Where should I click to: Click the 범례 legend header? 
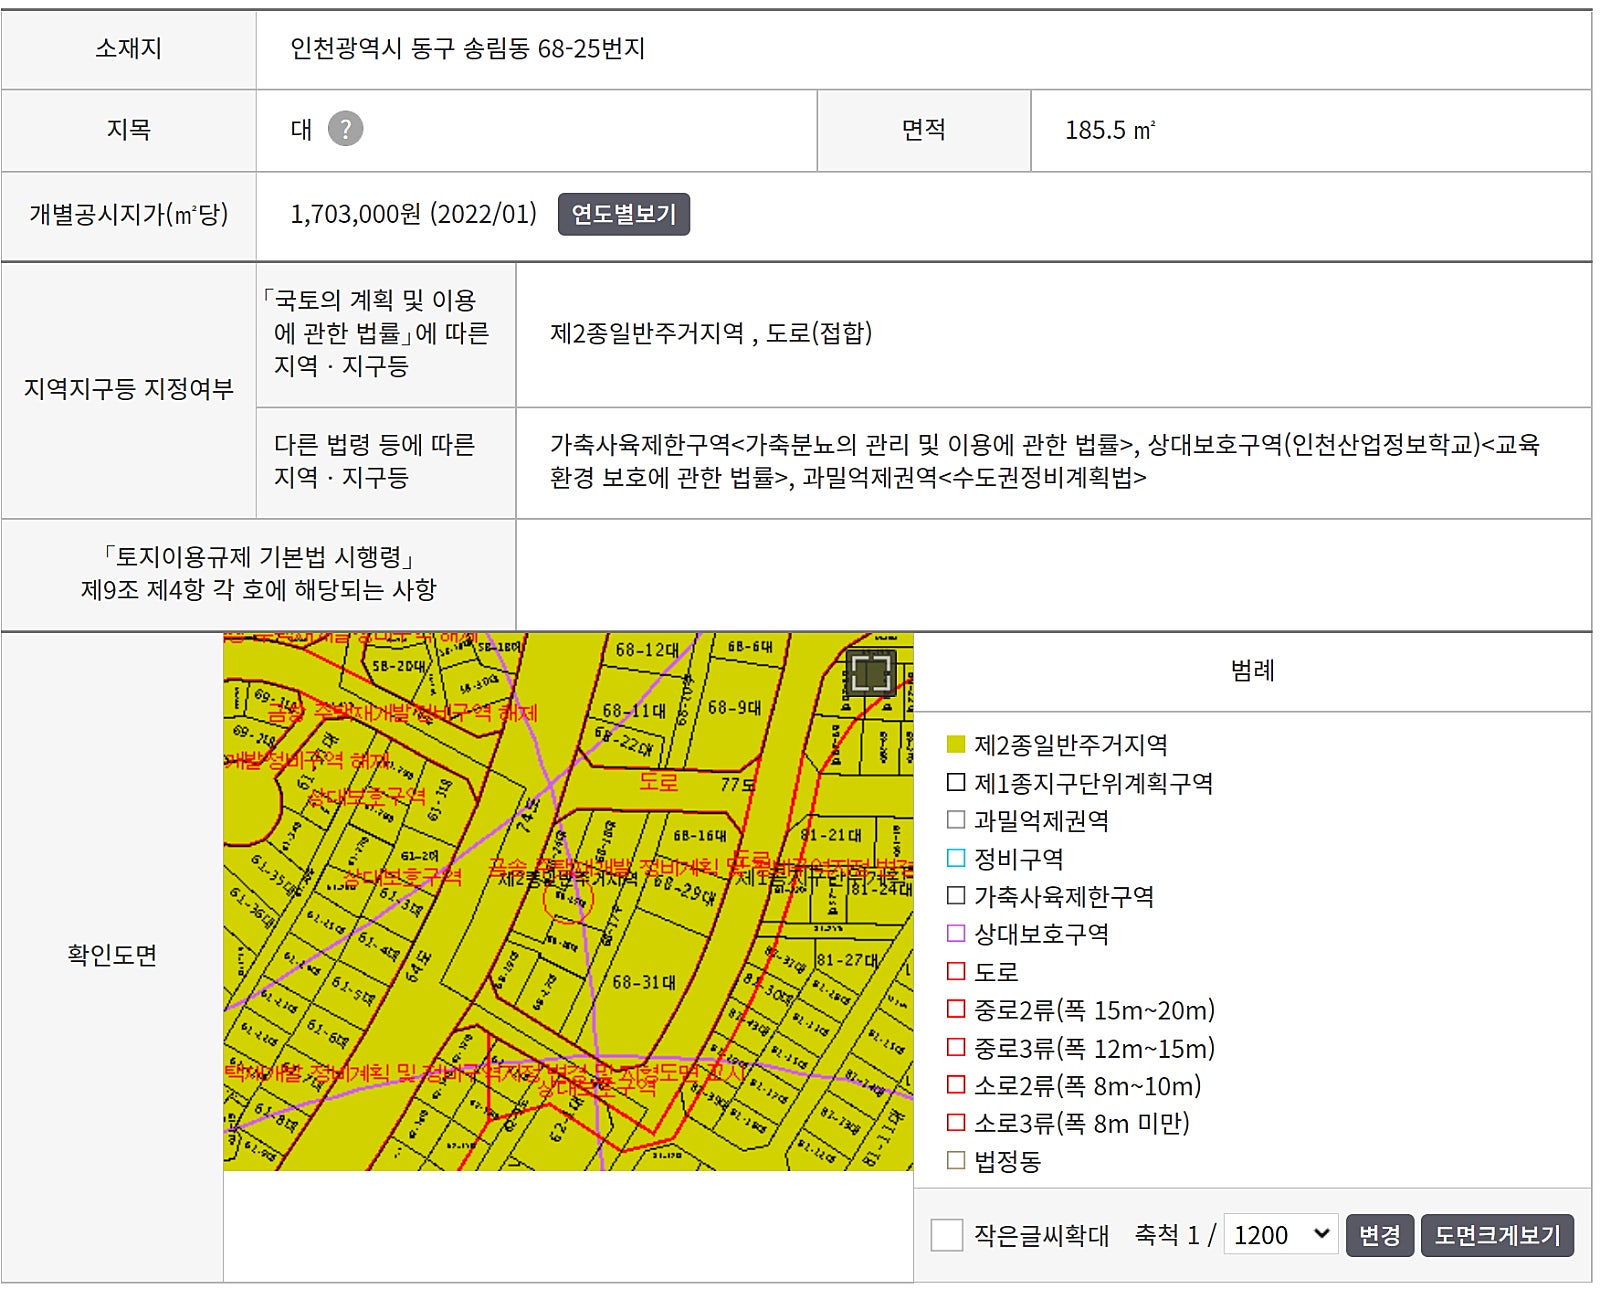tap(1252, 671)
